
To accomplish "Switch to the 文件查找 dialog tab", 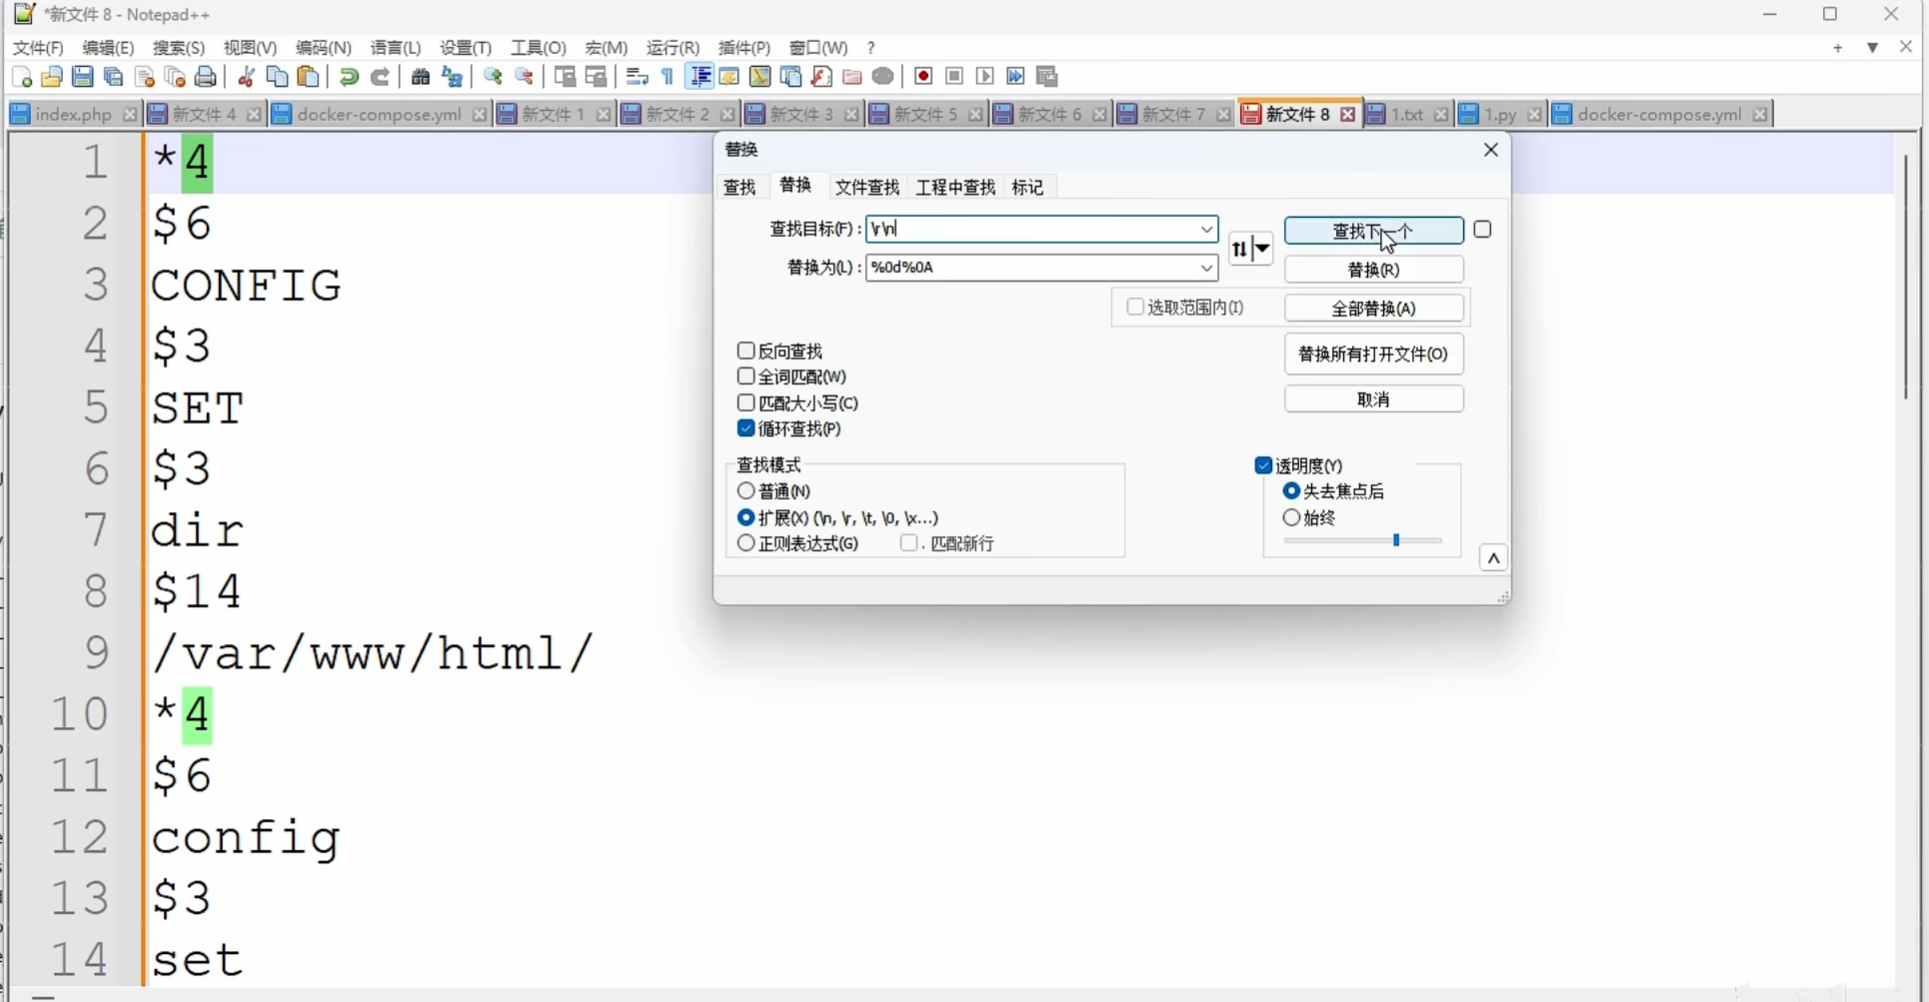I will [x=867, y=187].
